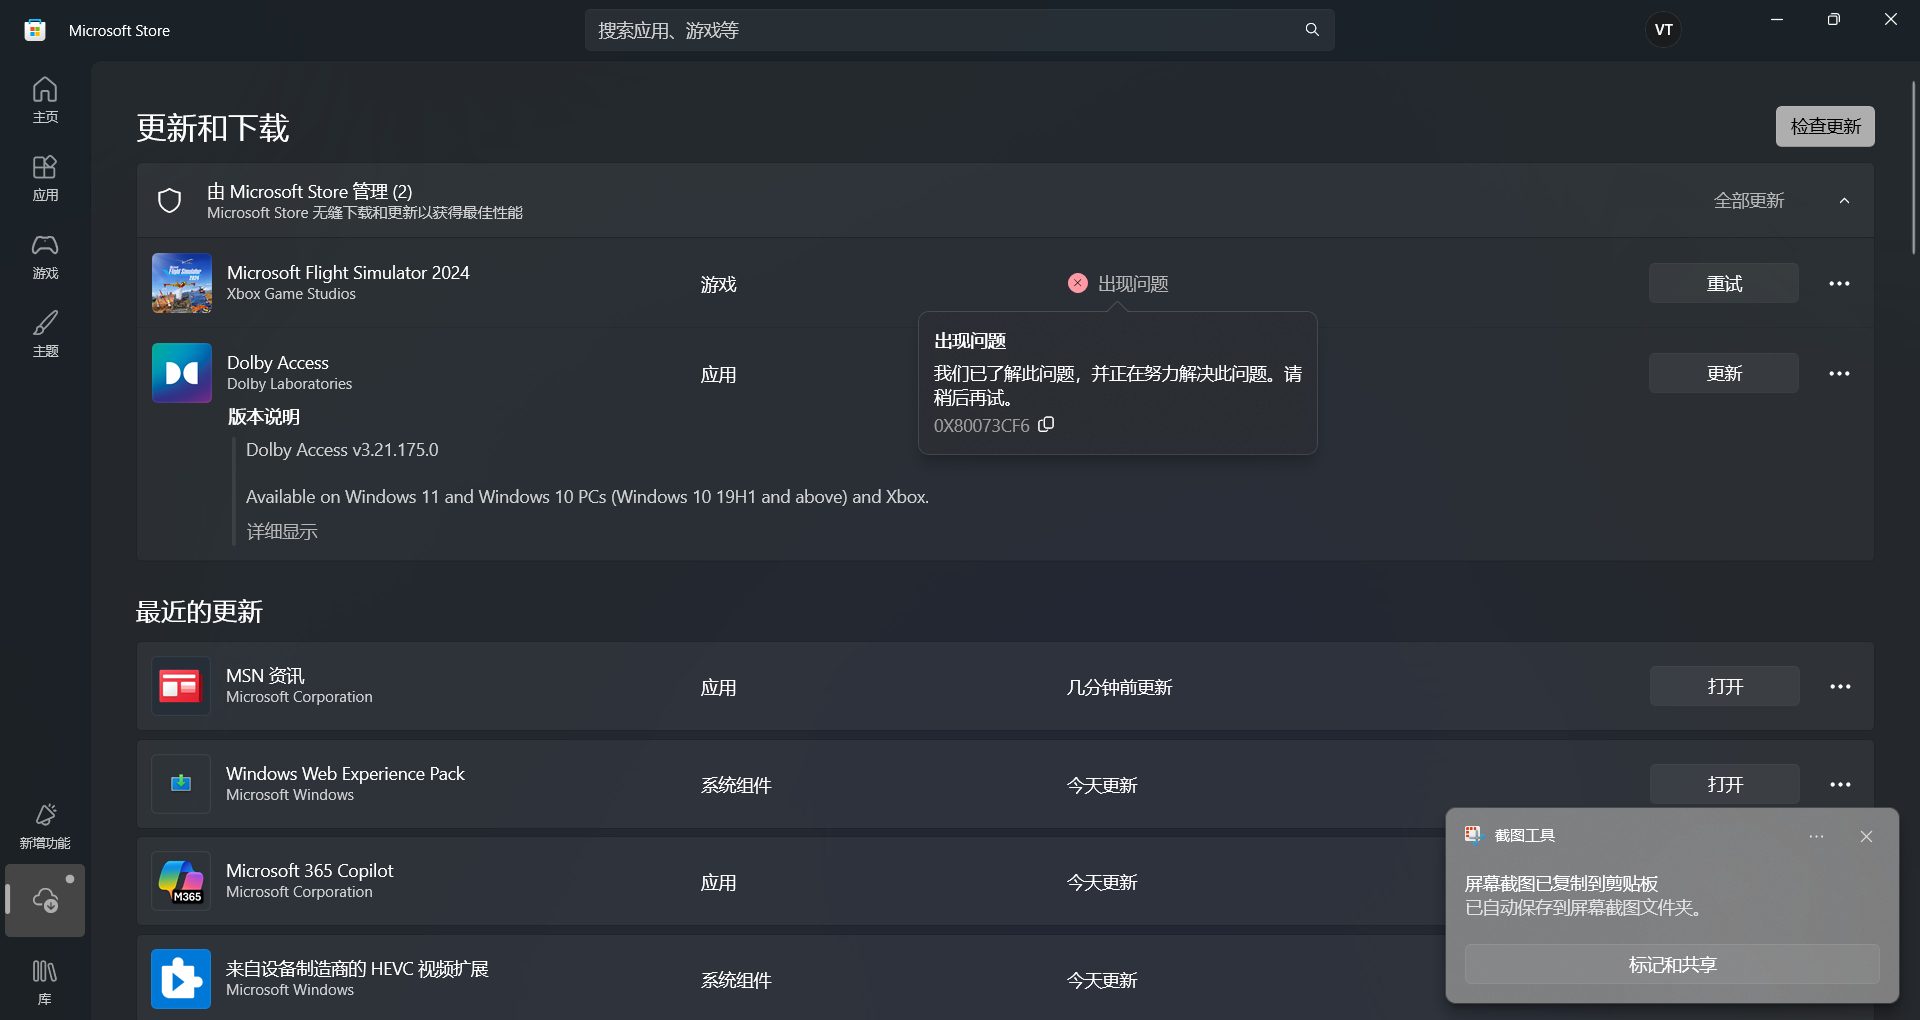Click the Dolby Access title text
The height and width of the screenshot is (1020, 1920).
(278, 362)
